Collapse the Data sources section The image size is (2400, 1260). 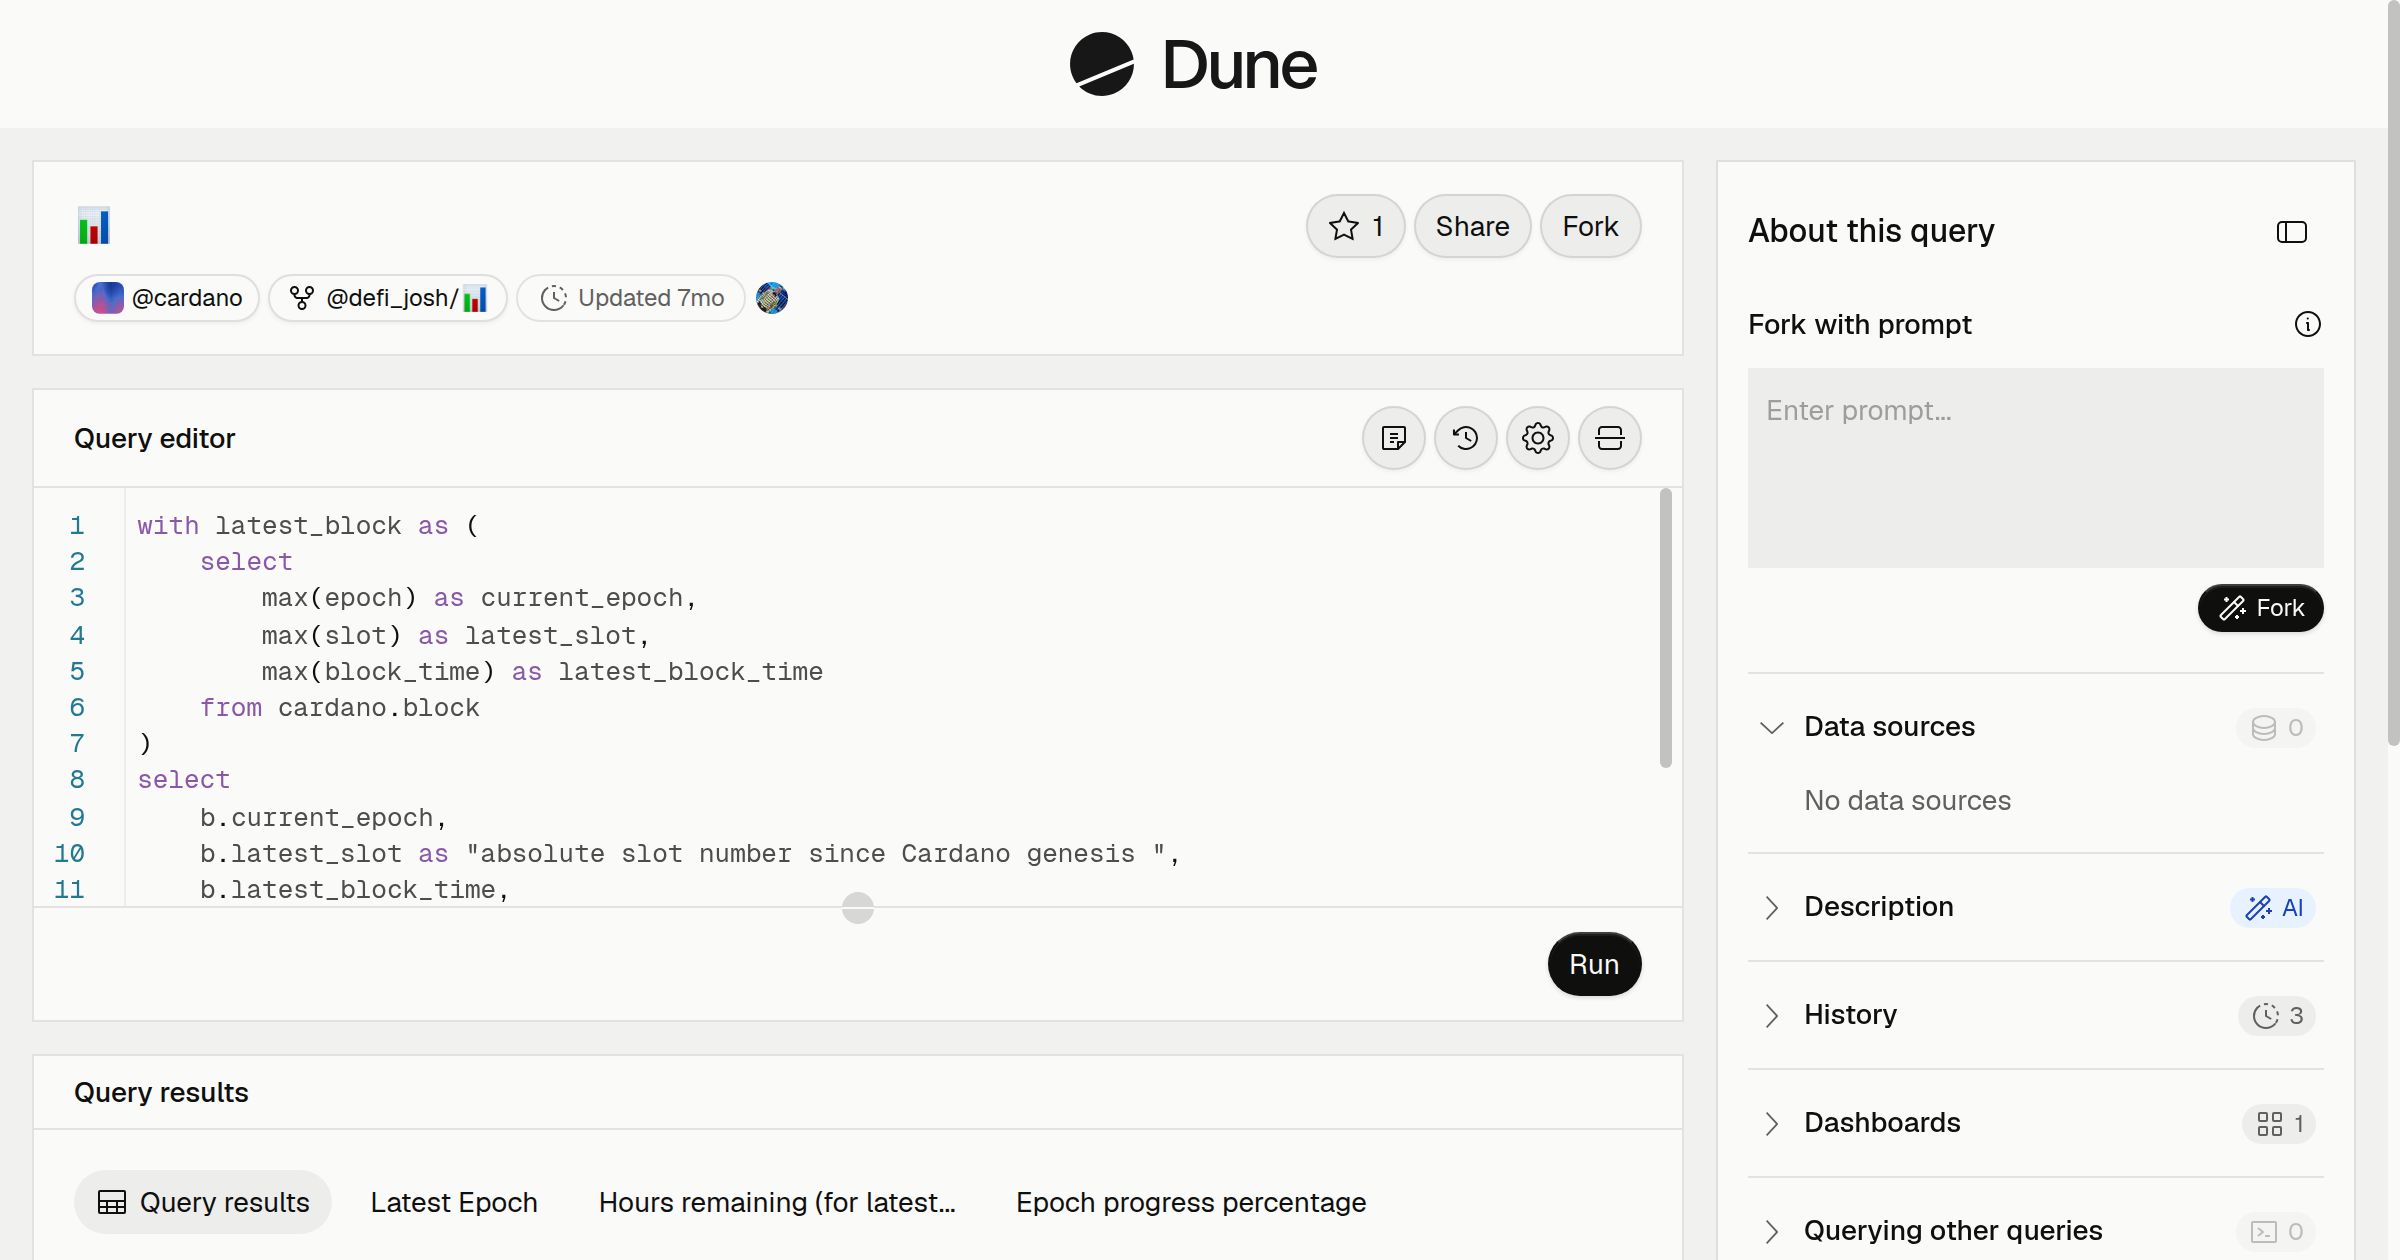pyautogui.click(x=1771, y=727)
